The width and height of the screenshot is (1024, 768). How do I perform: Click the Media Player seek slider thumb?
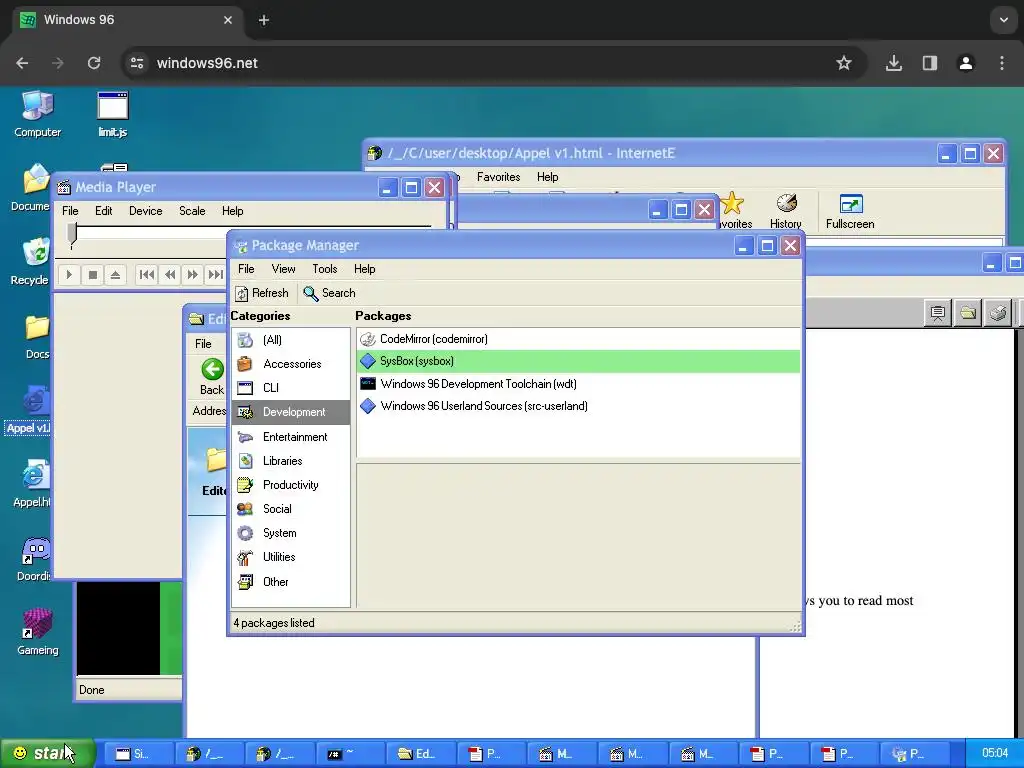pyautogui.click(x=72, y=235)
